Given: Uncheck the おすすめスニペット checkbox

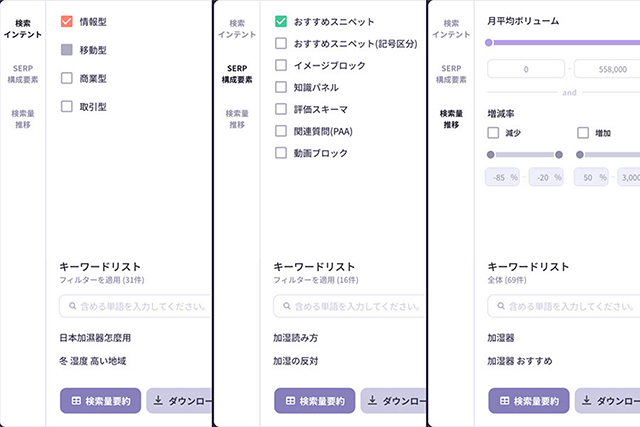Looking at the screenshot, I should click(281, 20).
